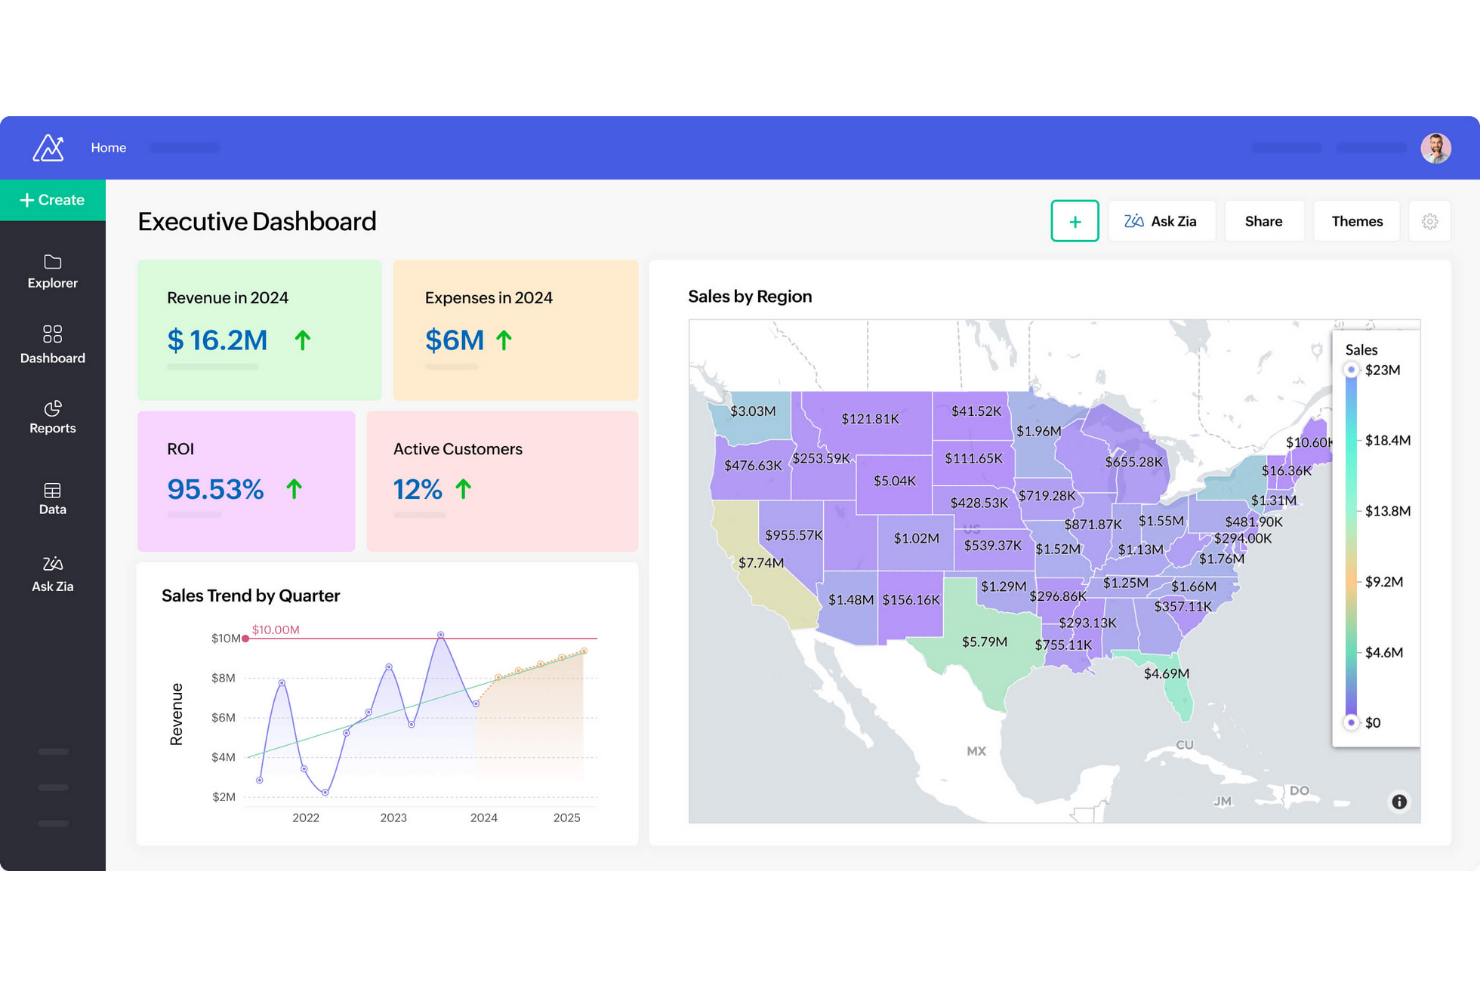Click the user avatar in the top bar
Viewport: 1480px width, 987px height.
(x=1436, y=147)
